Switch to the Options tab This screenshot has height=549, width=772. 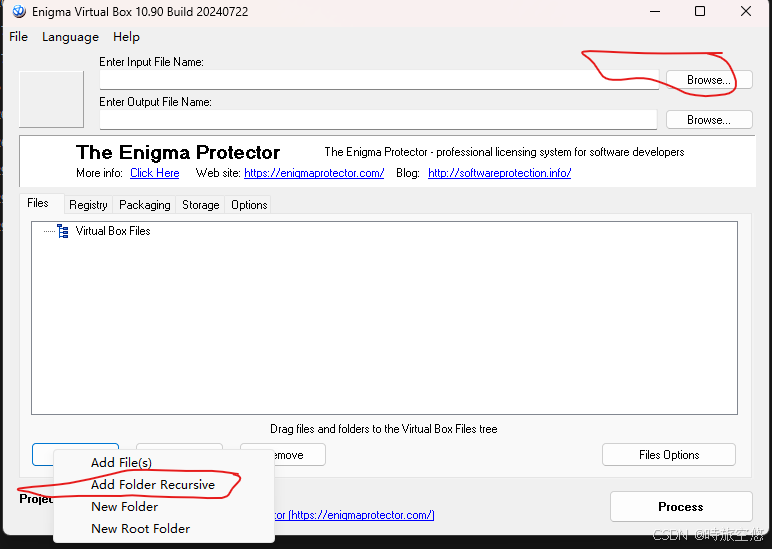pyautogui.click(x=249, y=205)
